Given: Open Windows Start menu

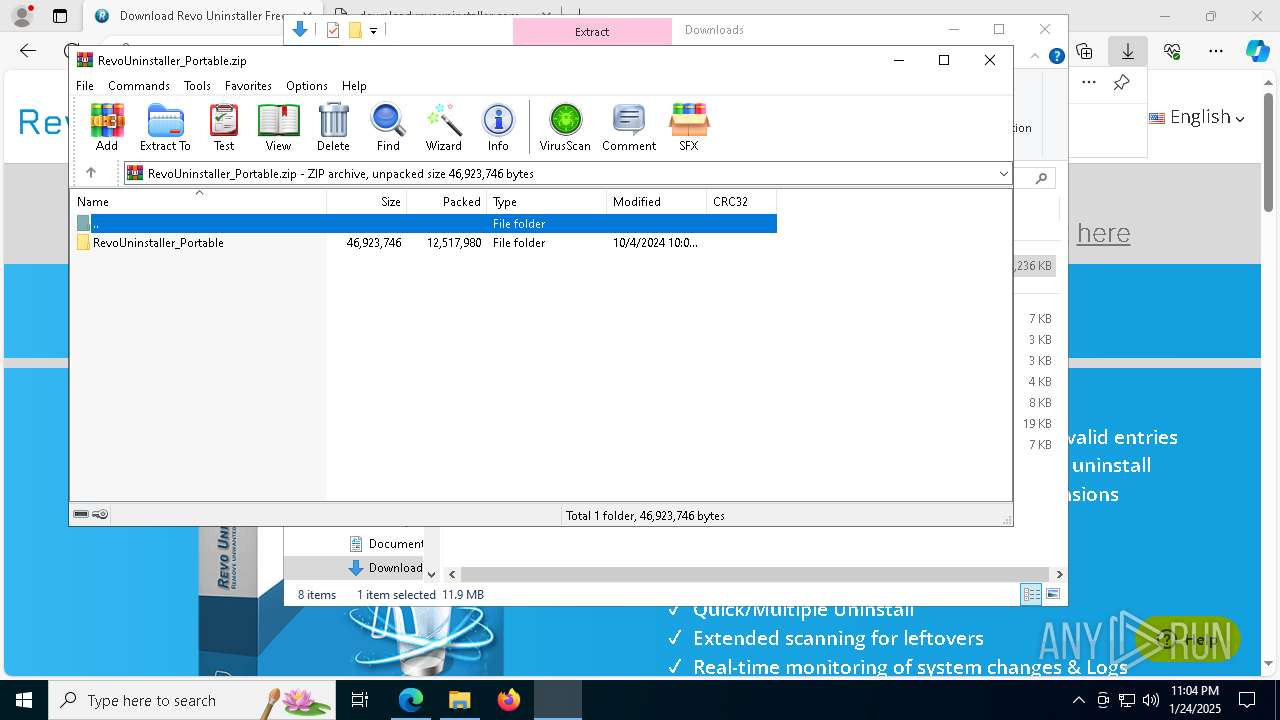Looking at the screenshot, I should click(24, 700).
